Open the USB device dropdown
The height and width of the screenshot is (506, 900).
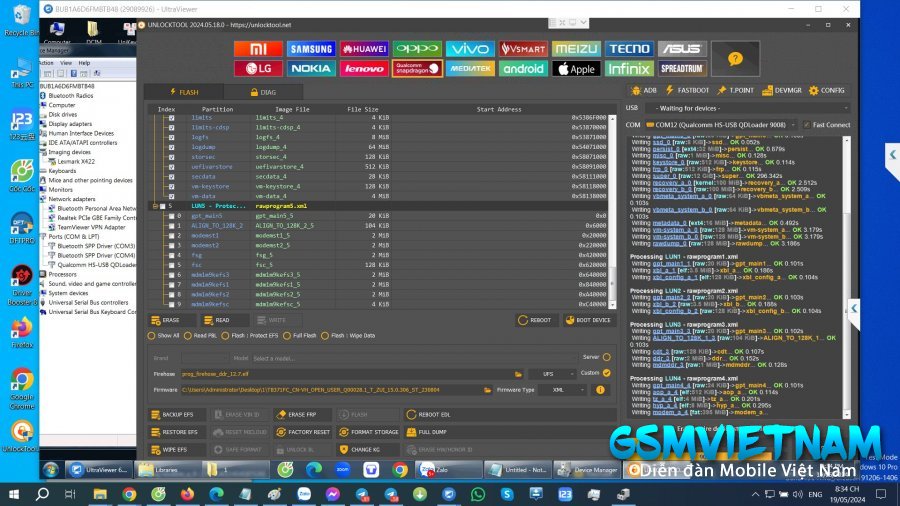coord(747,108)
